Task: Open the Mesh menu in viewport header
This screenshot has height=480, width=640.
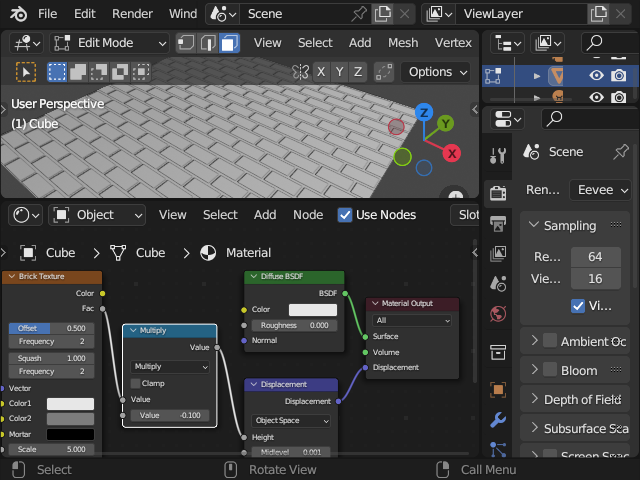Action: (403, 43)
